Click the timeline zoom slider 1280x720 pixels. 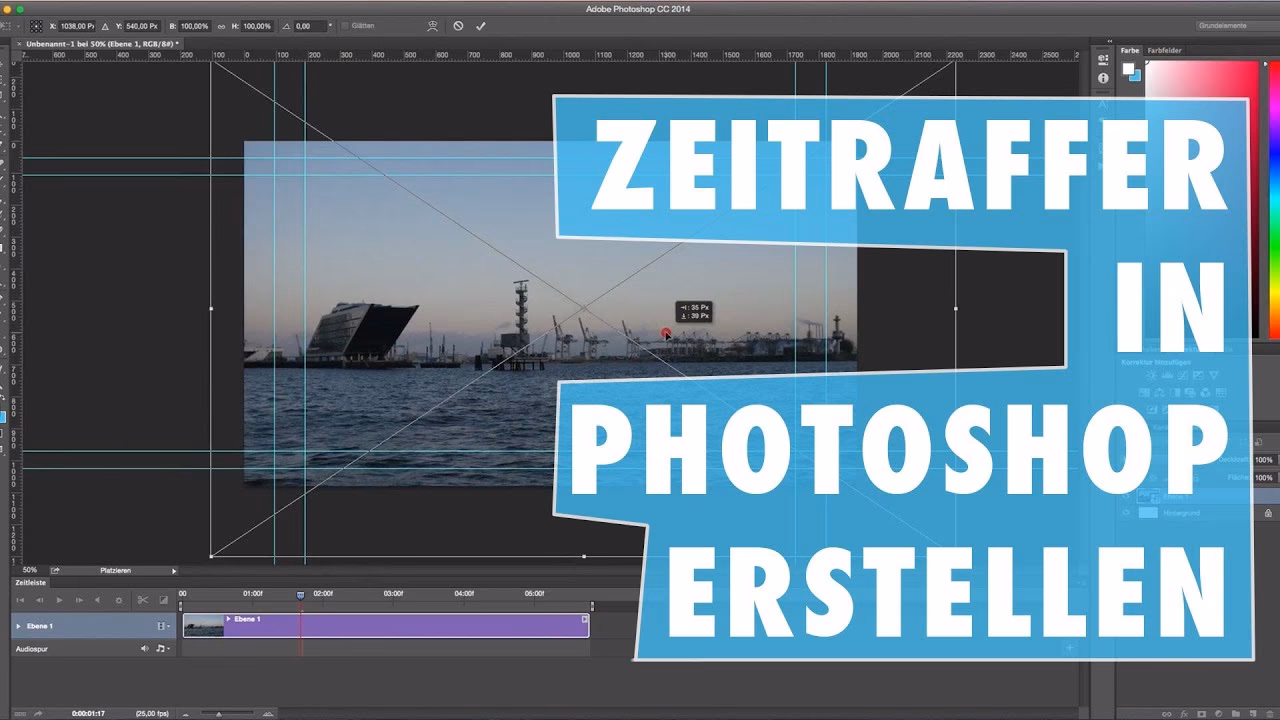pos(219,714)
